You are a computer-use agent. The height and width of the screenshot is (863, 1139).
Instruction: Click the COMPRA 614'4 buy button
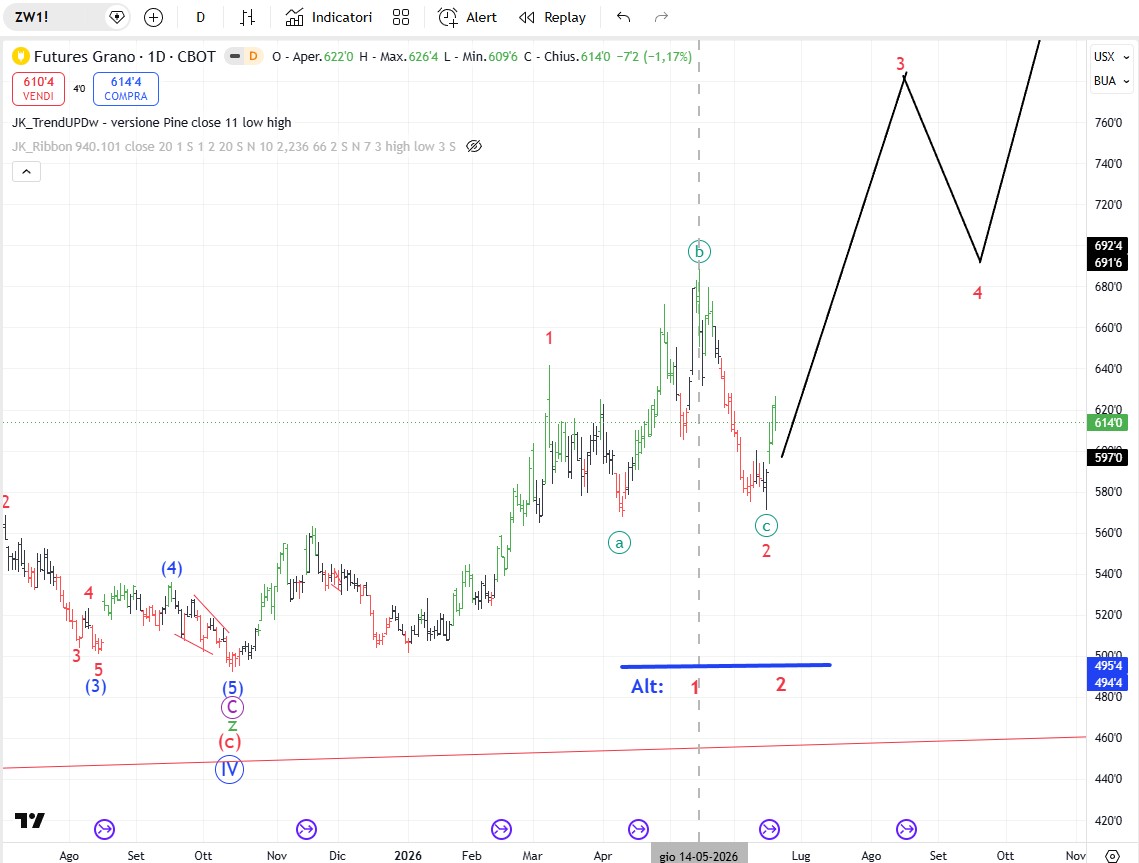tap(126, 89)
